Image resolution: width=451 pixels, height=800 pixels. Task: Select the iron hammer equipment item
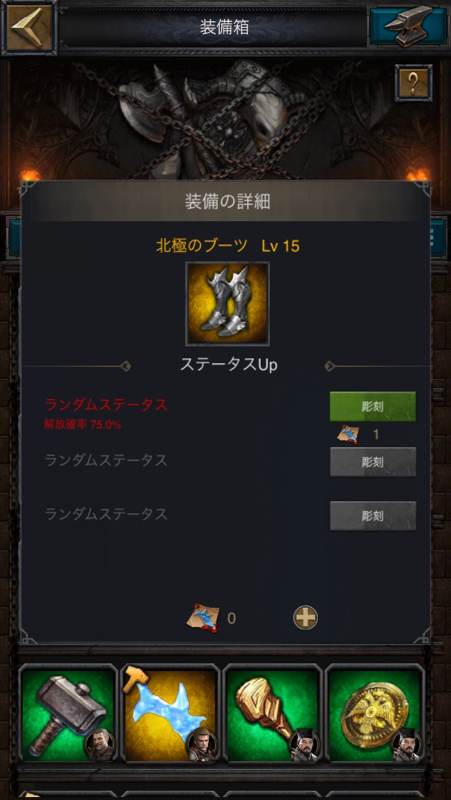click(x=68, y=713)
